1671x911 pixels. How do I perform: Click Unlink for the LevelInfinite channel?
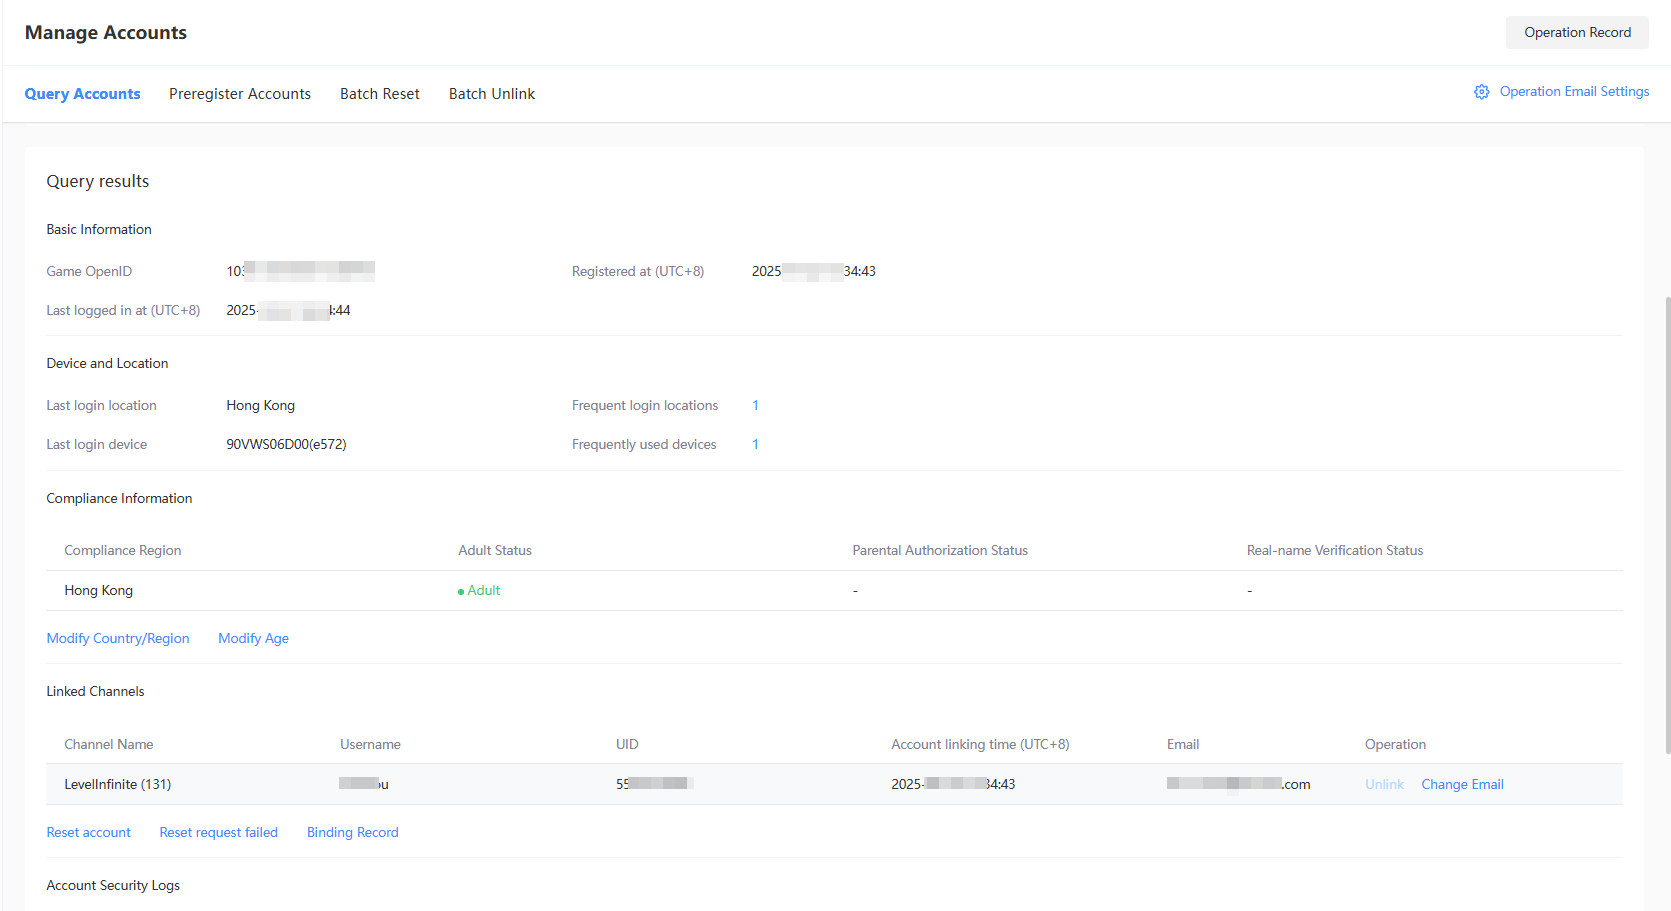click(x=1384, y=785)
